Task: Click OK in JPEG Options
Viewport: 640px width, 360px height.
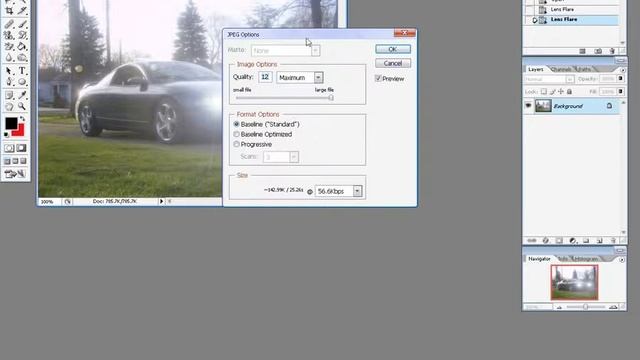Action: [393, 49]
